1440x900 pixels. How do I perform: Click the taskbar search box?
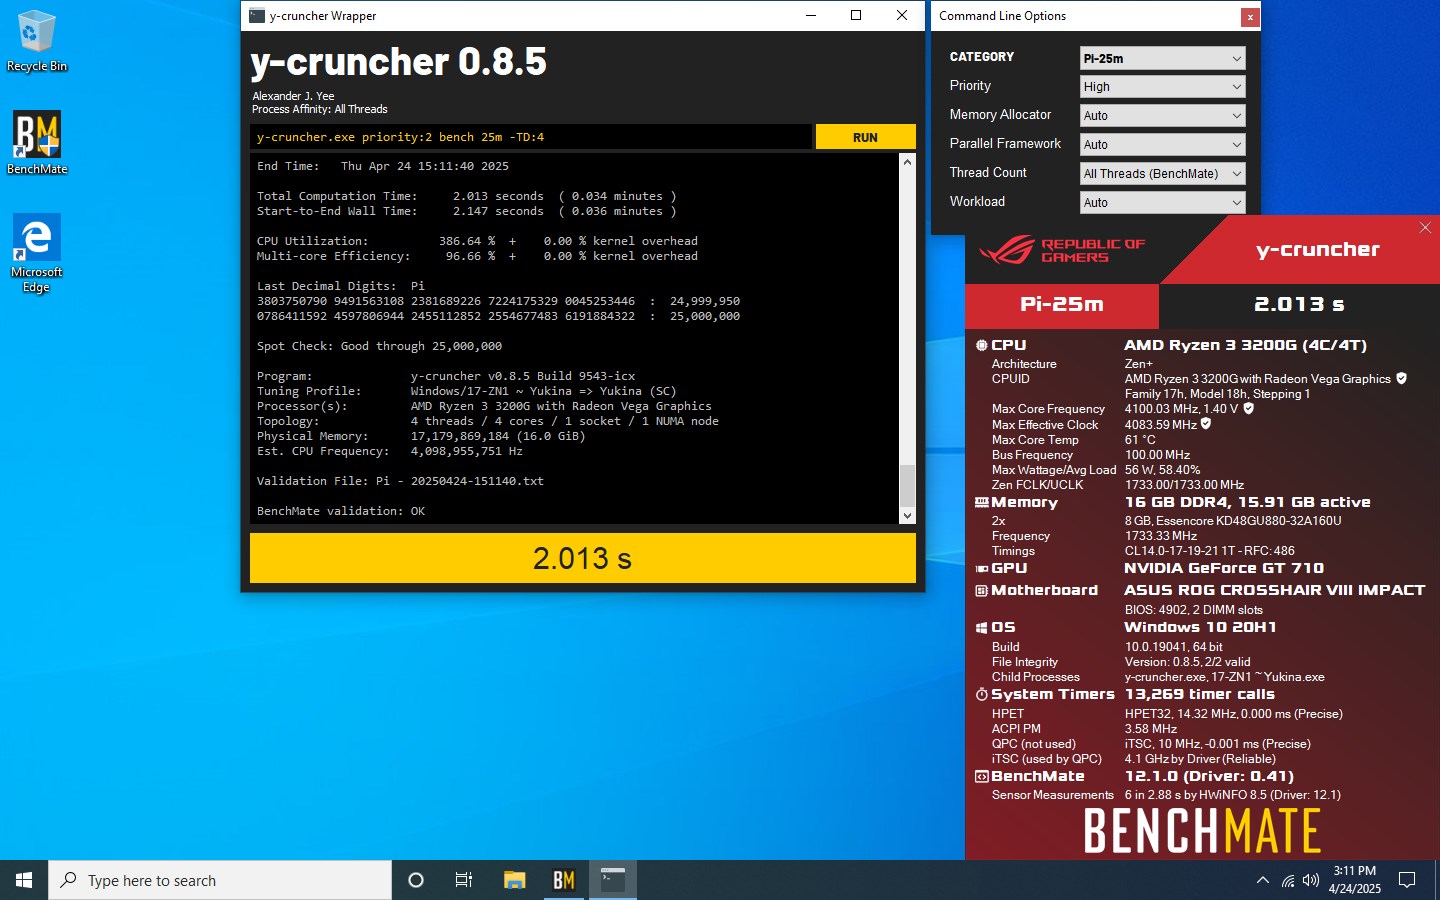(x=220, y=880)
